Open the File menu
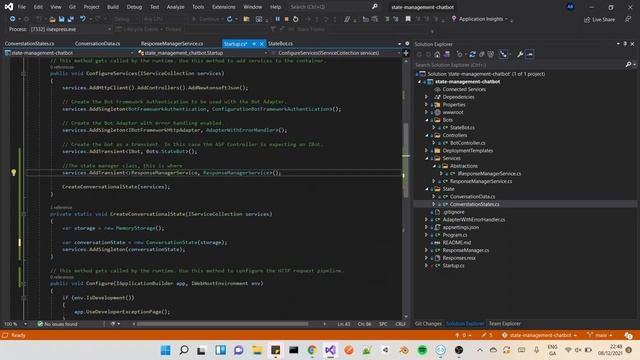The height and width of the screenshot is (360, 640). pos(22,7)
